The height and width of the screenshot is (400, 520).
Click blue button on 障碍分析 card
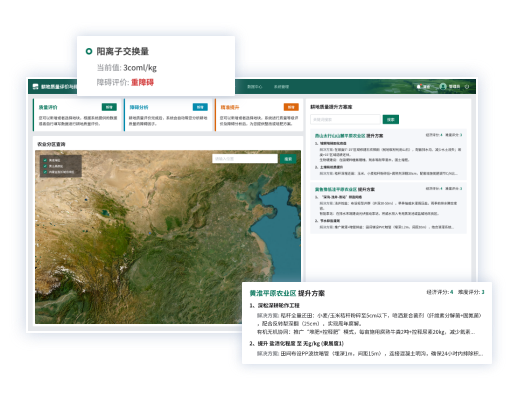(x=200, y=107)
